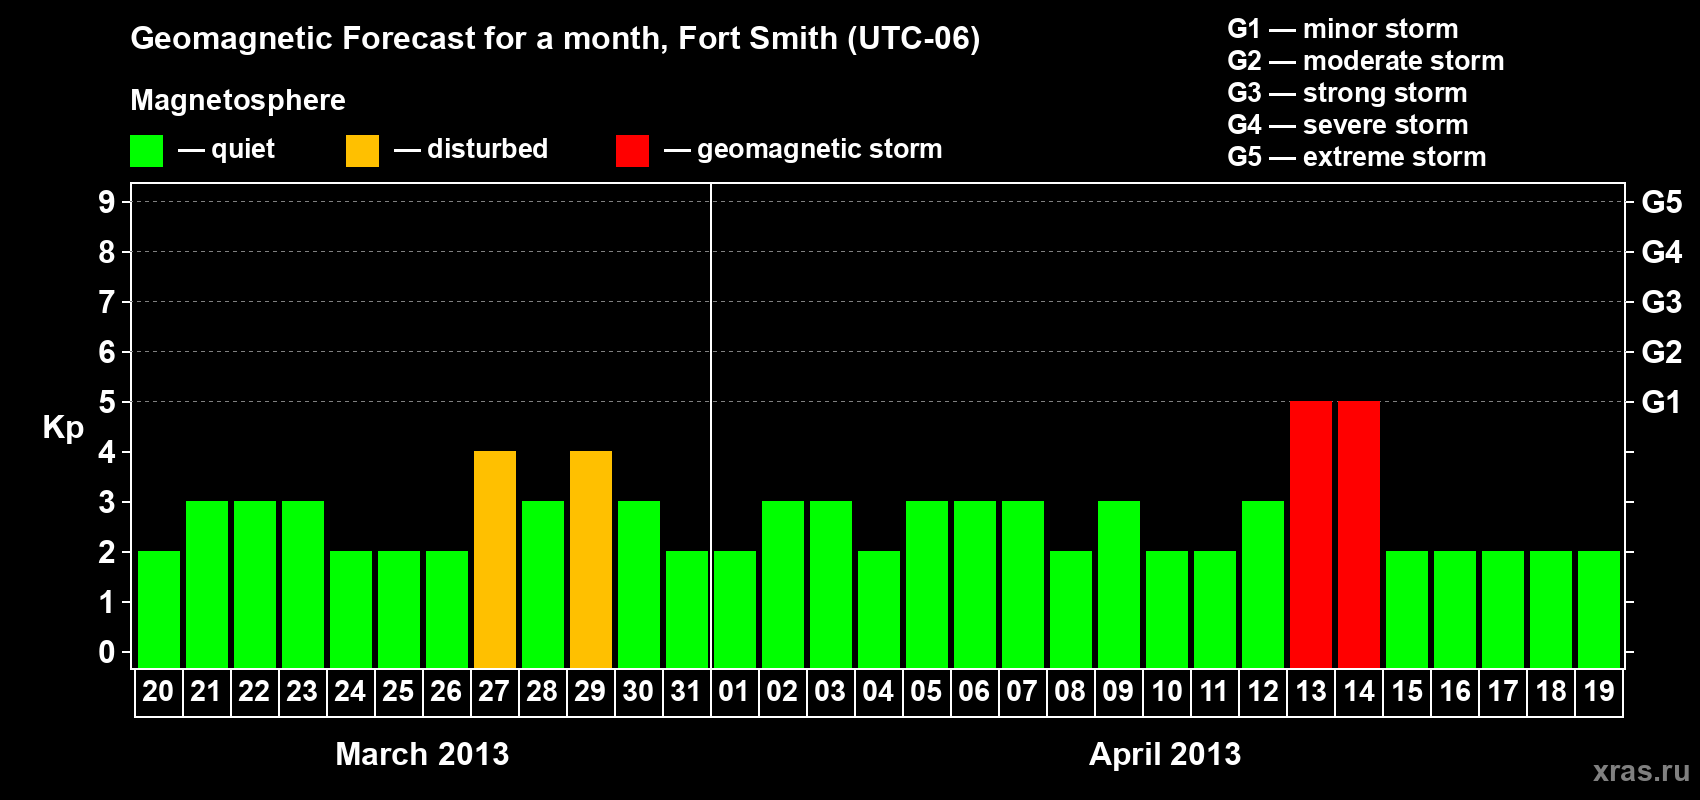
Task: Select the orange bar for March 27
Action: click(495, 559)
